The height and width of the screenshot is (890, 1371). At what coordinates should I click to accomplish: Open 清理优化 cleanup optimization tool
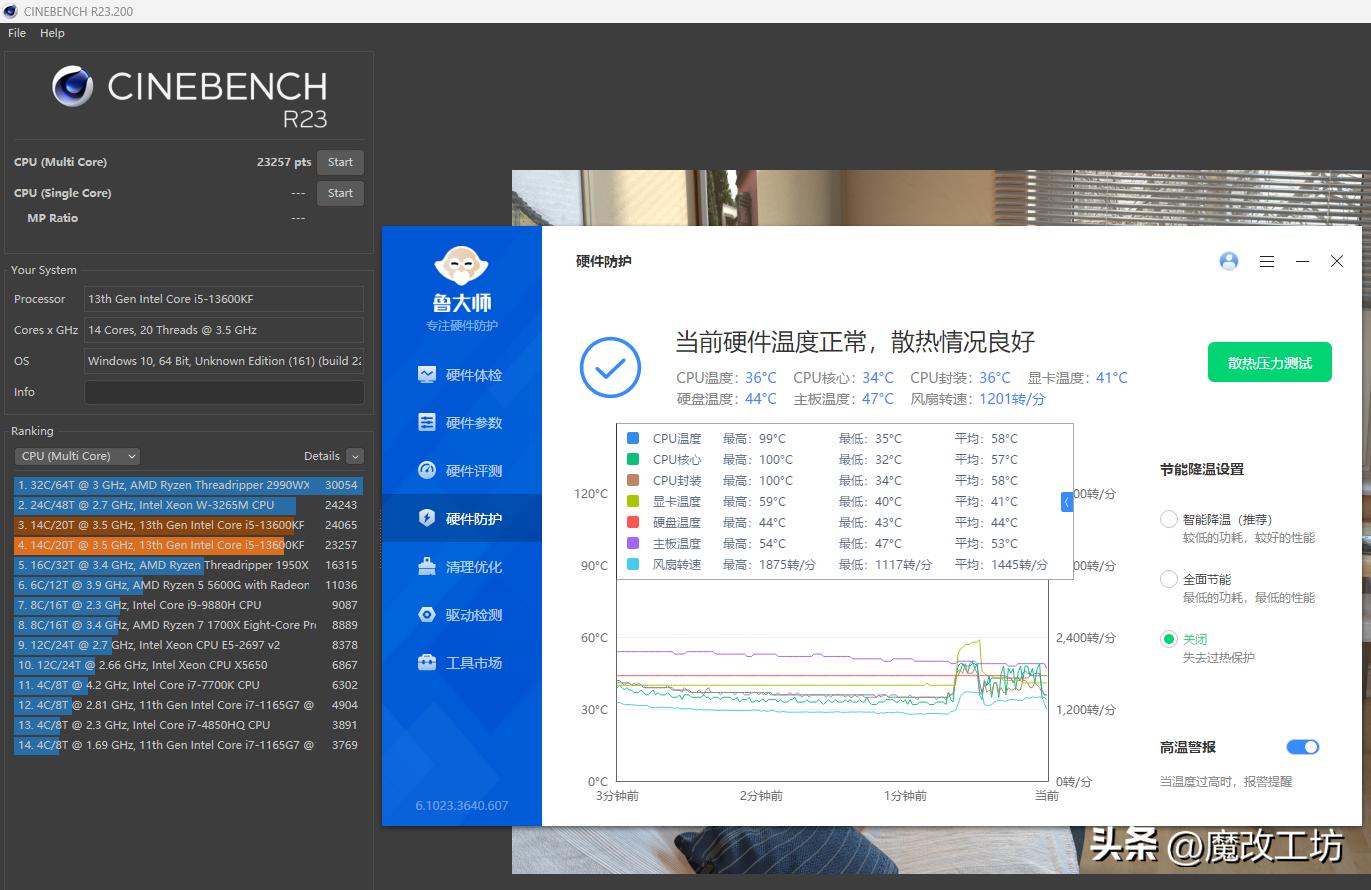[x=461, y=566]
